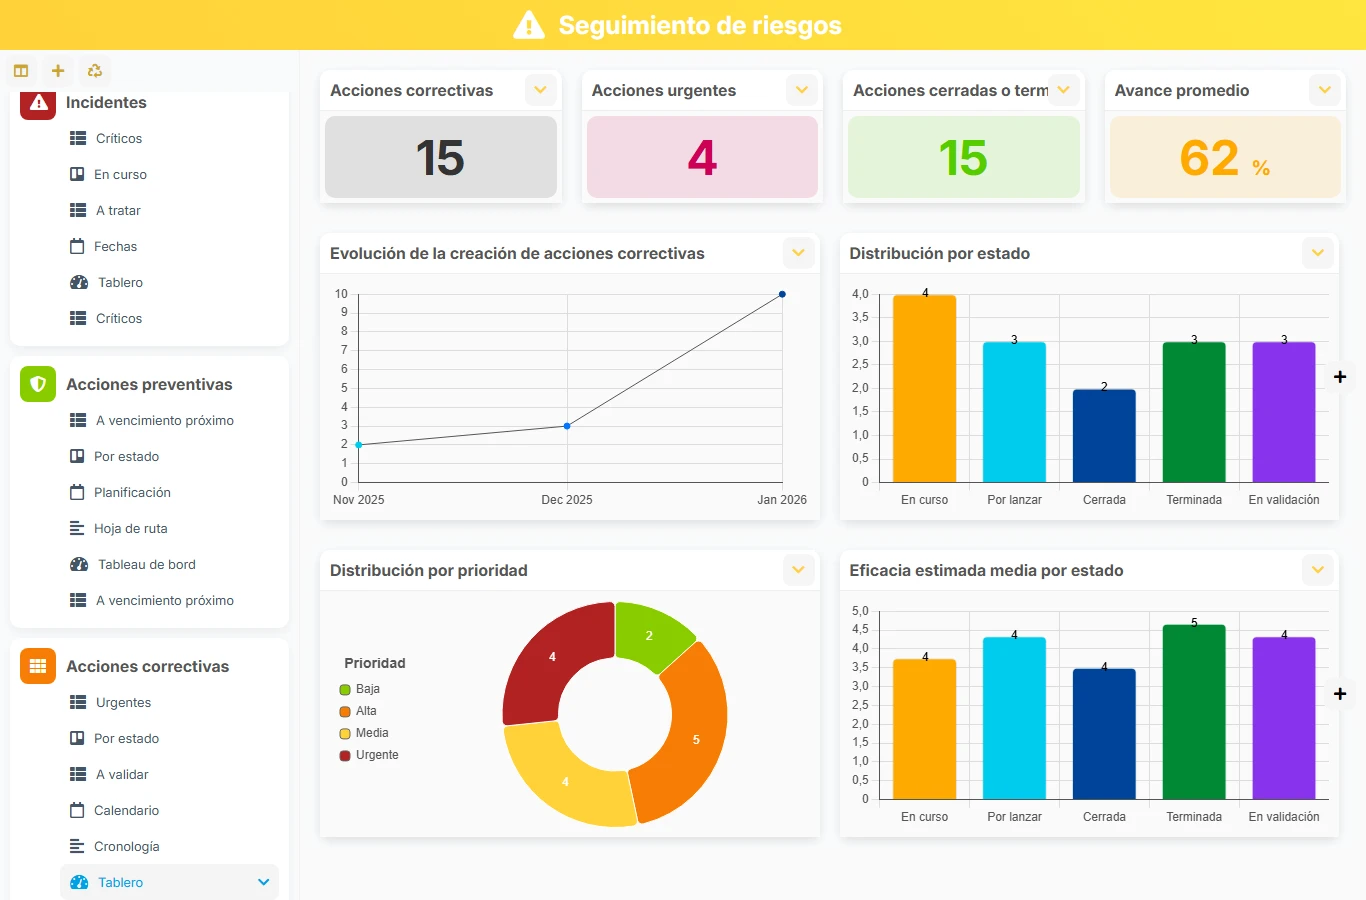Toggle the Media legend entry

click(364, 733)
